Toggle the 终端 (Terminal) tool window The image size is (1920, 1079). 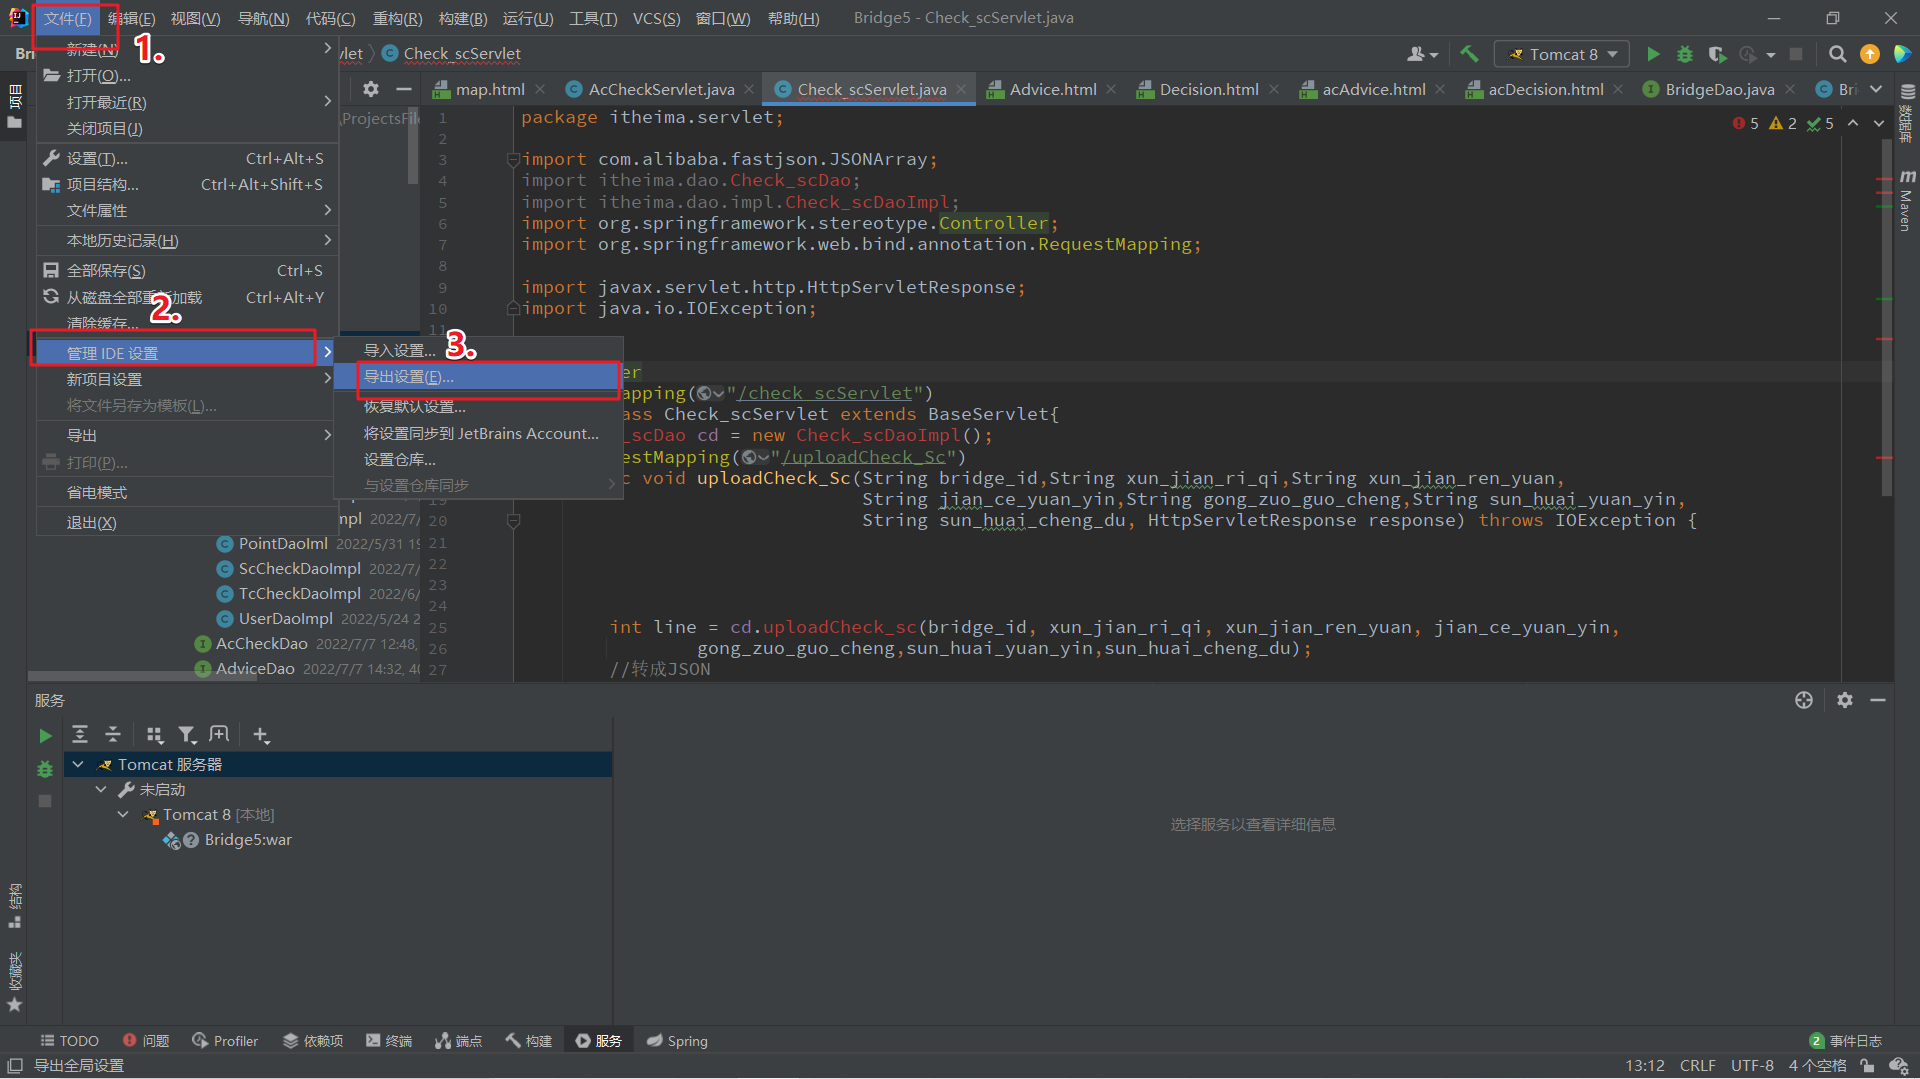click(389, 1041)
